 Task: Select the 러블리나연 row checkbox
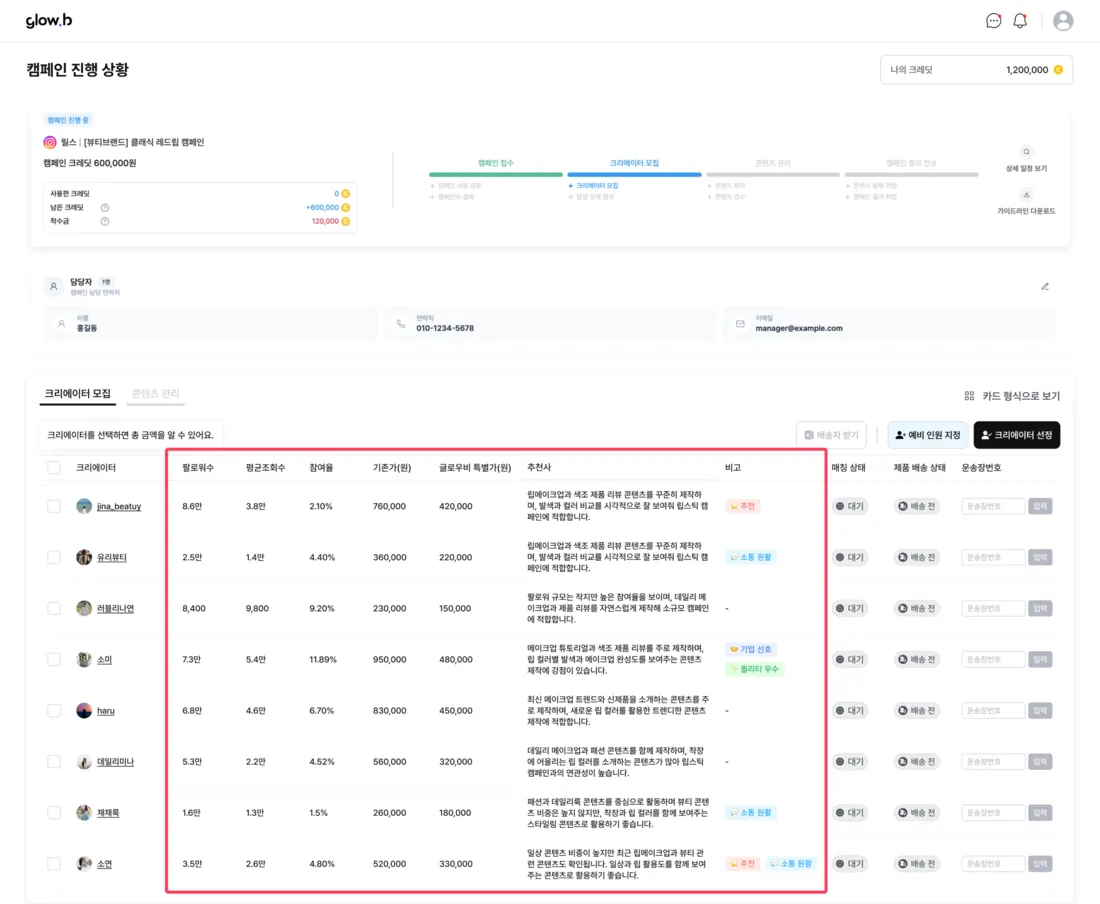click(54, 609)
